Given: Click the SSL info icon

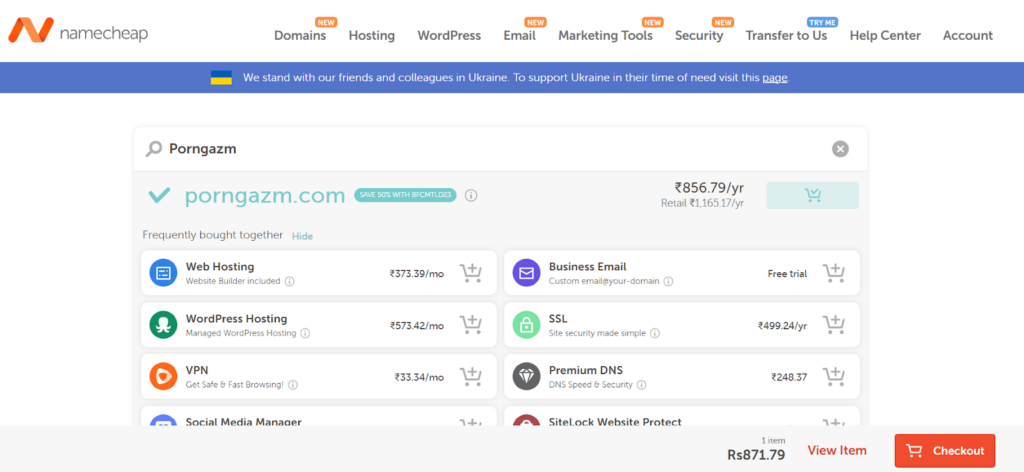Looking at the screenshot, I should [x=655, y=333].
